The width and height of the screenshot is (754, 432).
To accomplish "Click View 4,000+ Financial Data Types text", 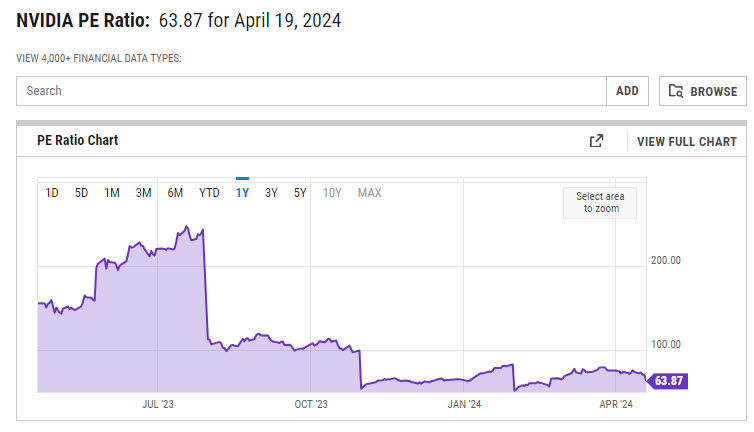I will point(99,59).
